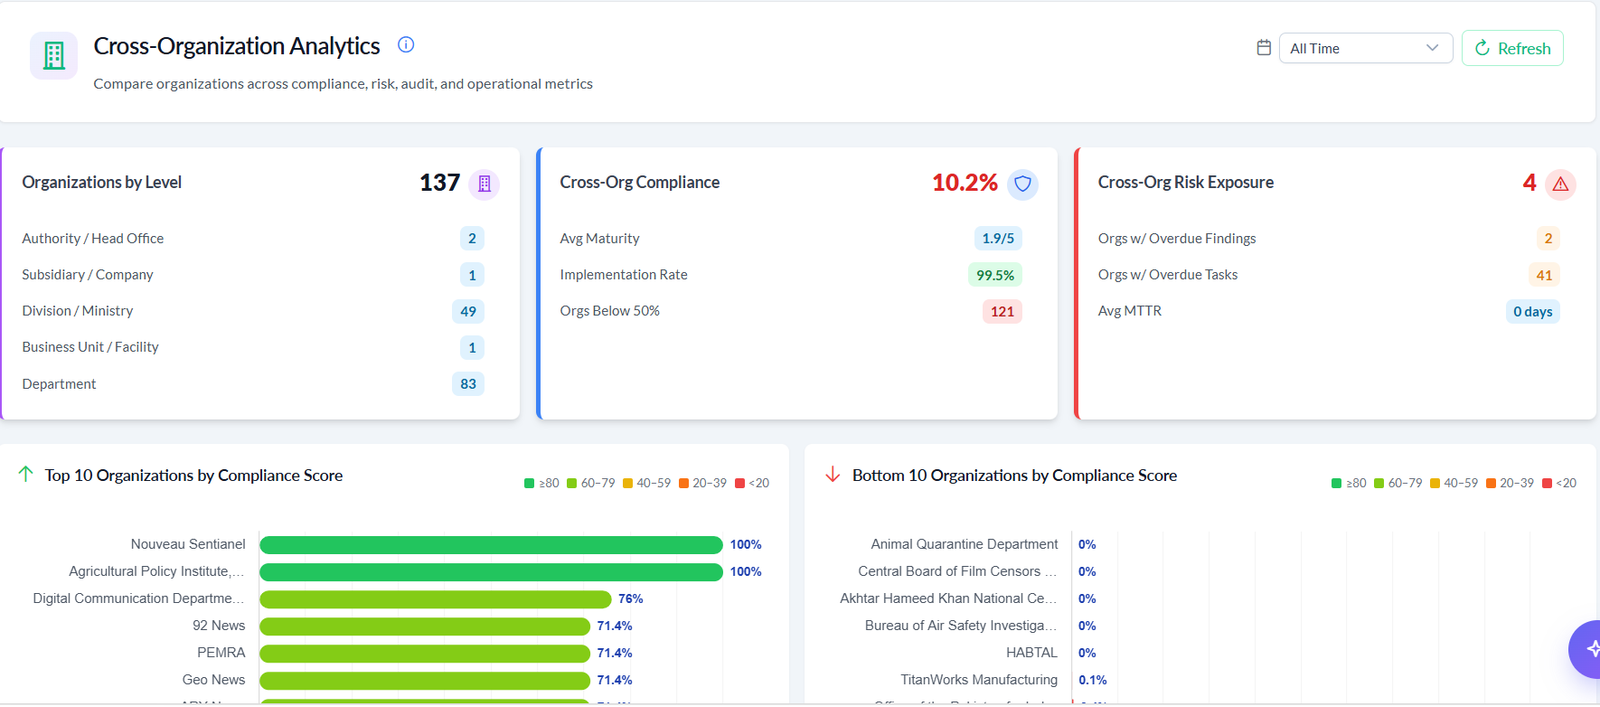Click the red down arrow beside Bottom 10 Organizations
1600x707 pixels.
pos(833,474)
